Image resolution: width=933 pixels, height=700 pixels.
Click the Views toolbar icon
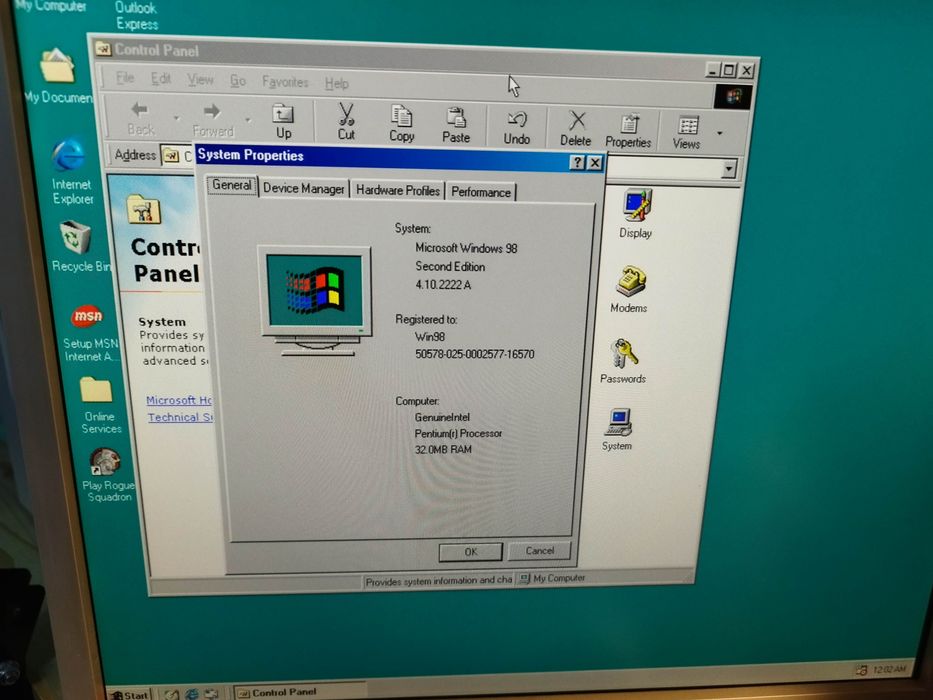686,132
